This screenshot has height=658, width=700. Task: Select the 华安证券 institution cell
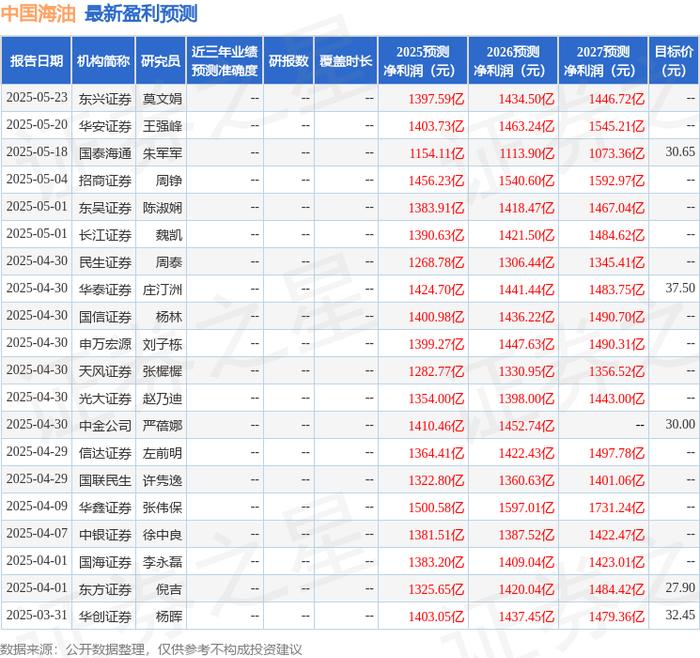pos(105,126)
